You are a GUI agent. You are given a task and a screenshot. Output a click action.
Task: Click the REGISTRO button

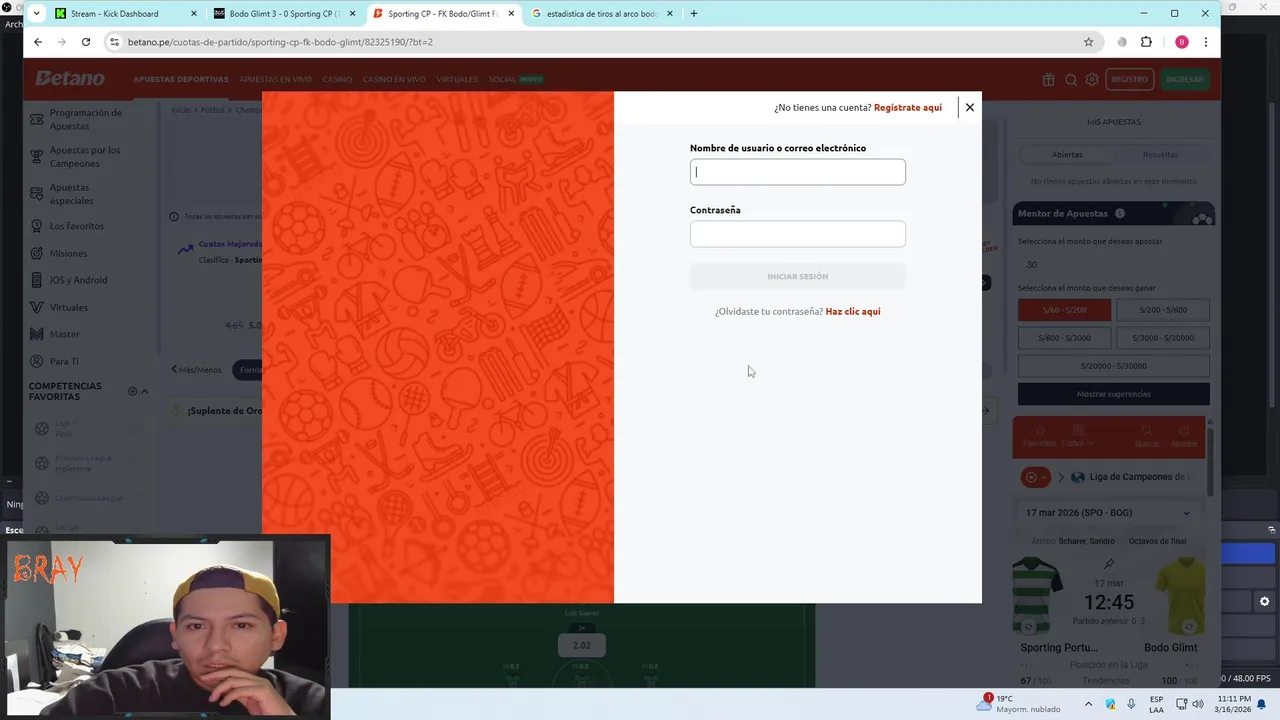coord(1129,79)
